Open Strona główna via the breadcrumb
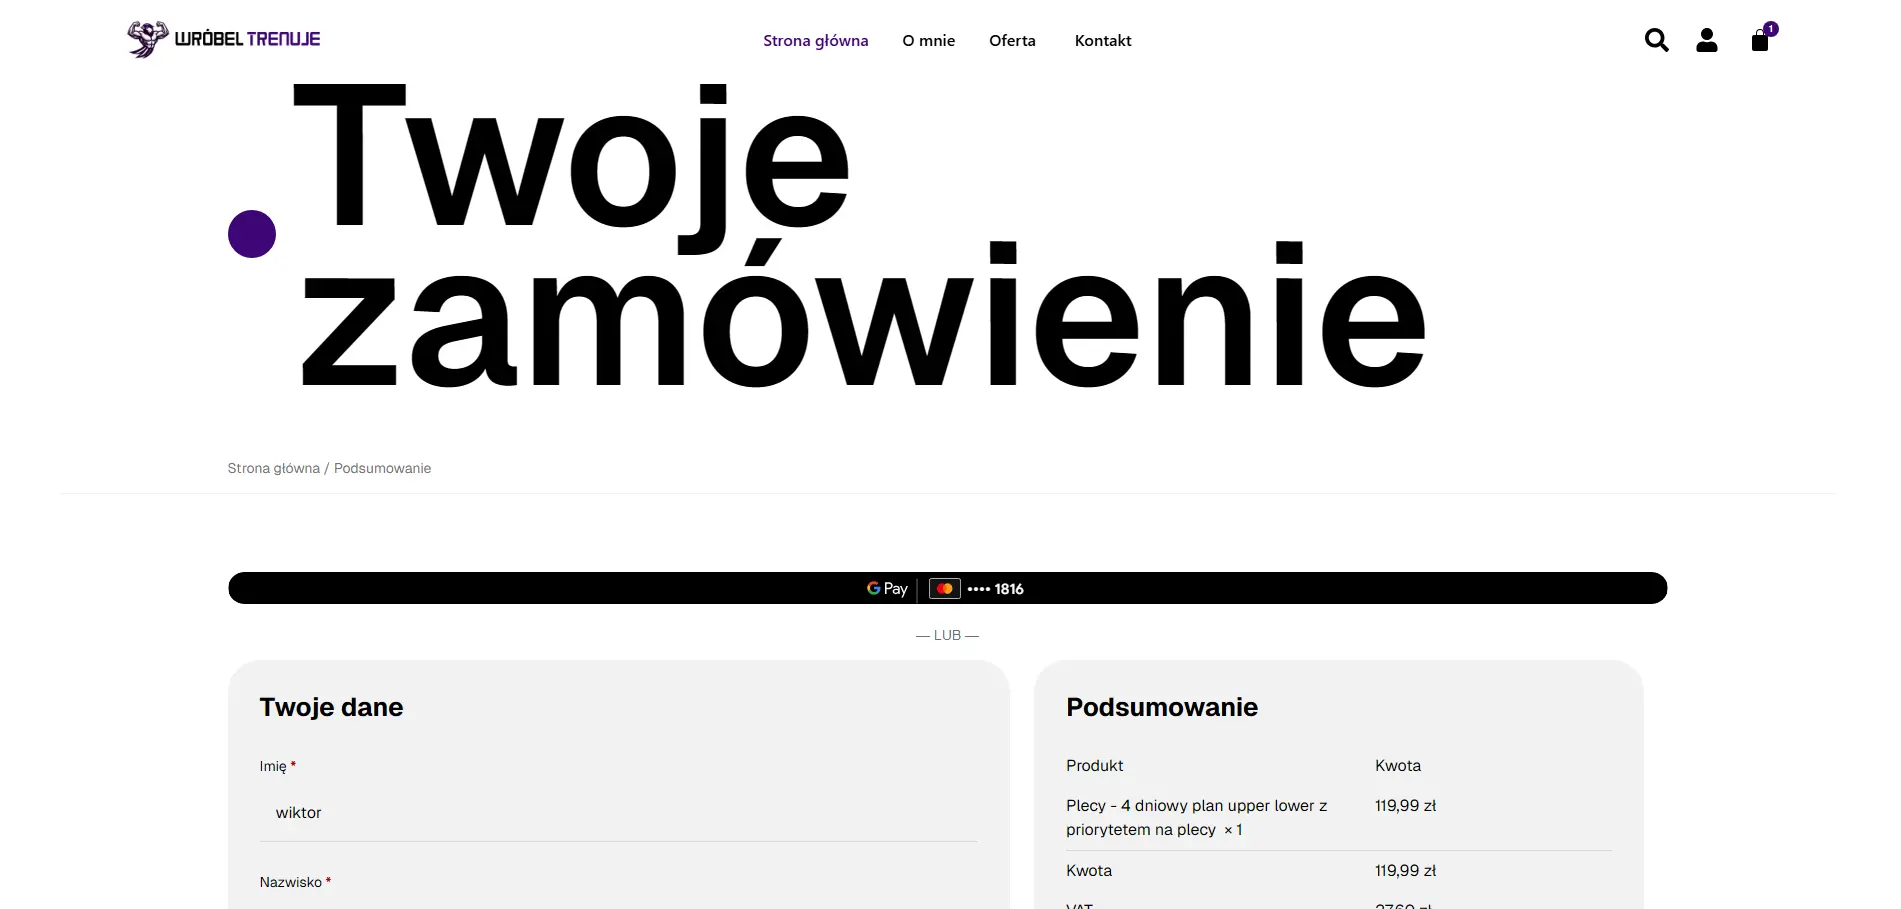 point(273,468)
